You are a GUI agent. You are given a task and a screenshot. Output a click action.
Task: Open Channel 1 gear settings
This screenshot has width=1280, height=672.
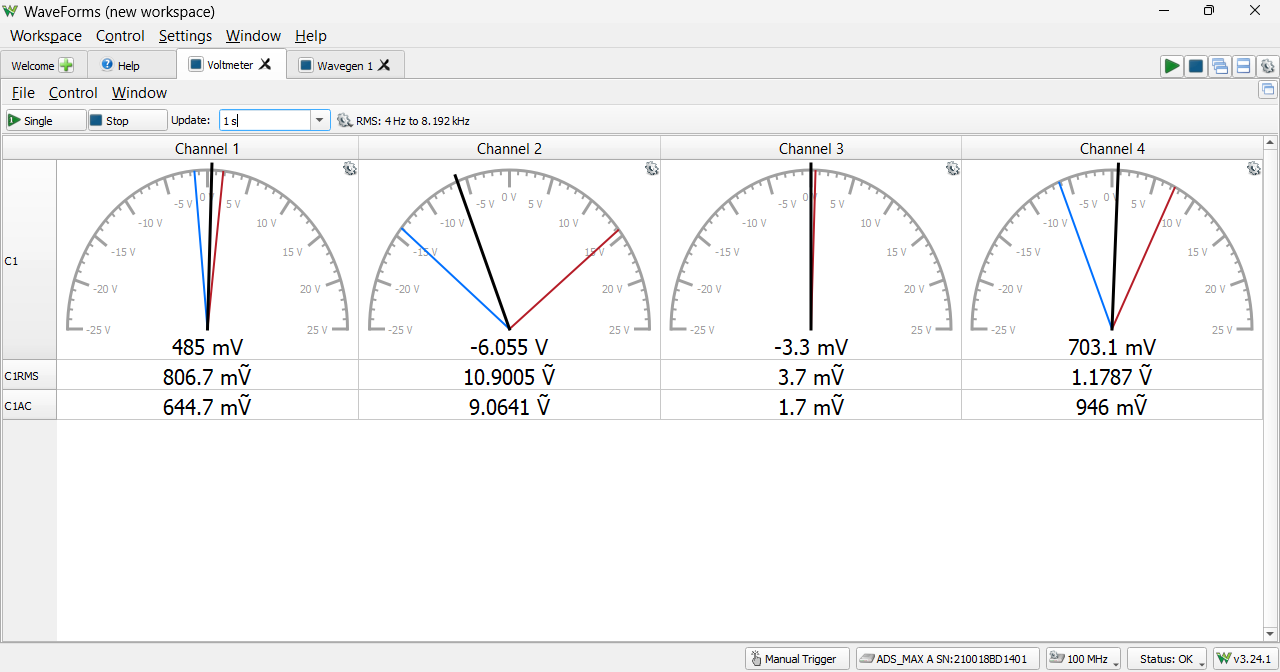349,169
